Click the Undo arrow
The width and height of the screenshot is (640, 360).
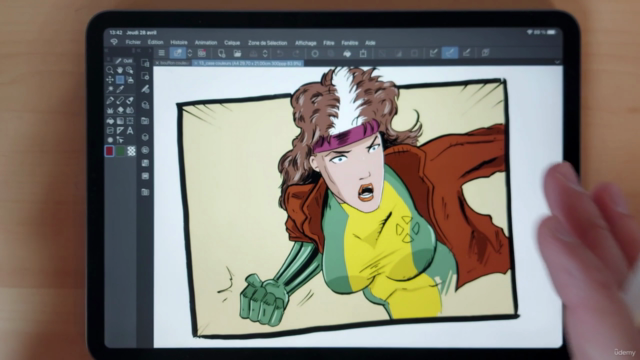pos(280,53)
